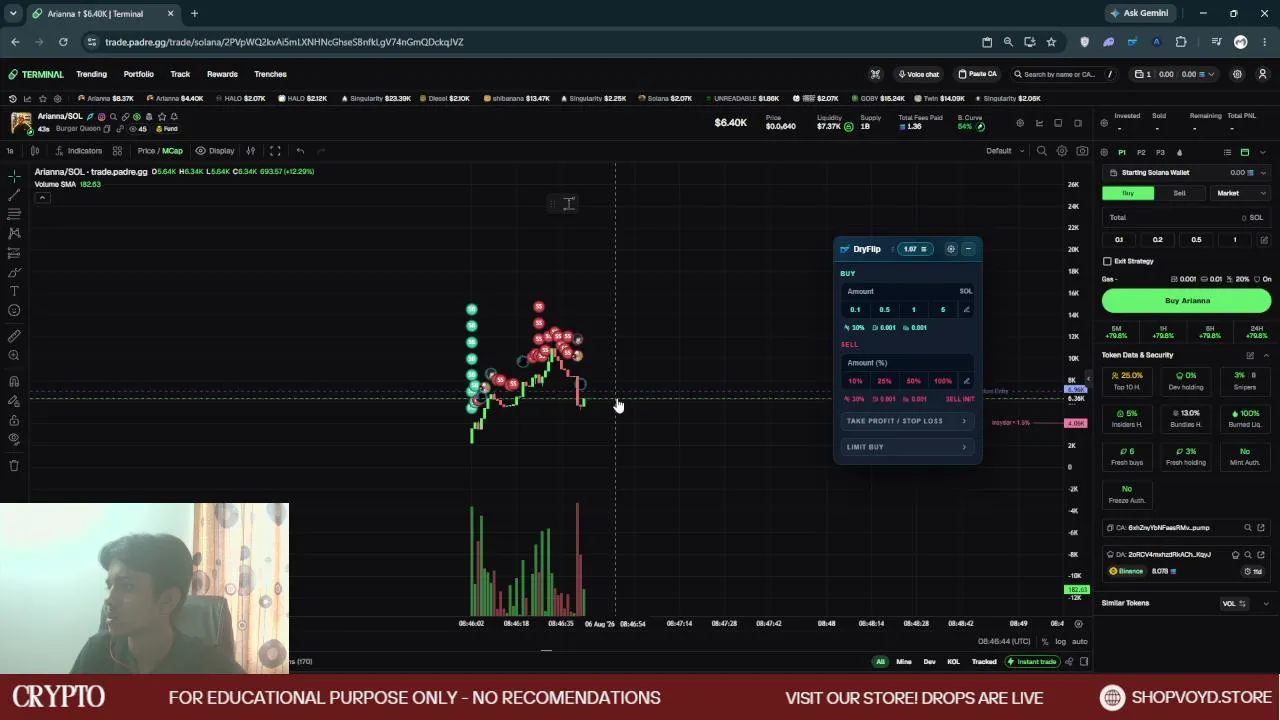
Task: Toggle log scale on chart
Action: [1060, 641]
